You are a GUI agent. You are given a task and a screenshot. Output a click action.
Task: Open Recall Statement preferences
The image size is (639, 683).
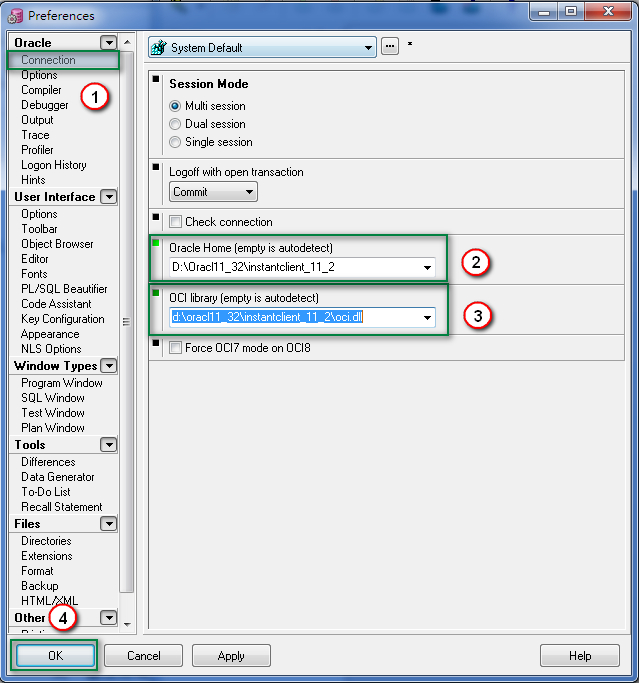(x=61, y=507)
